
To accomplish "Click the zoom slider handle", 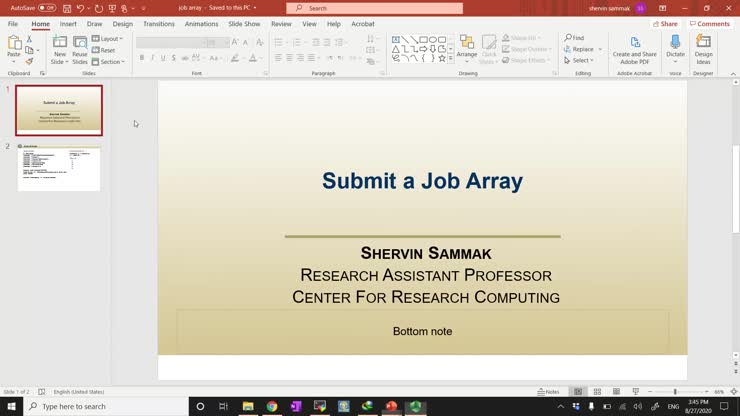I will [675, 392].
